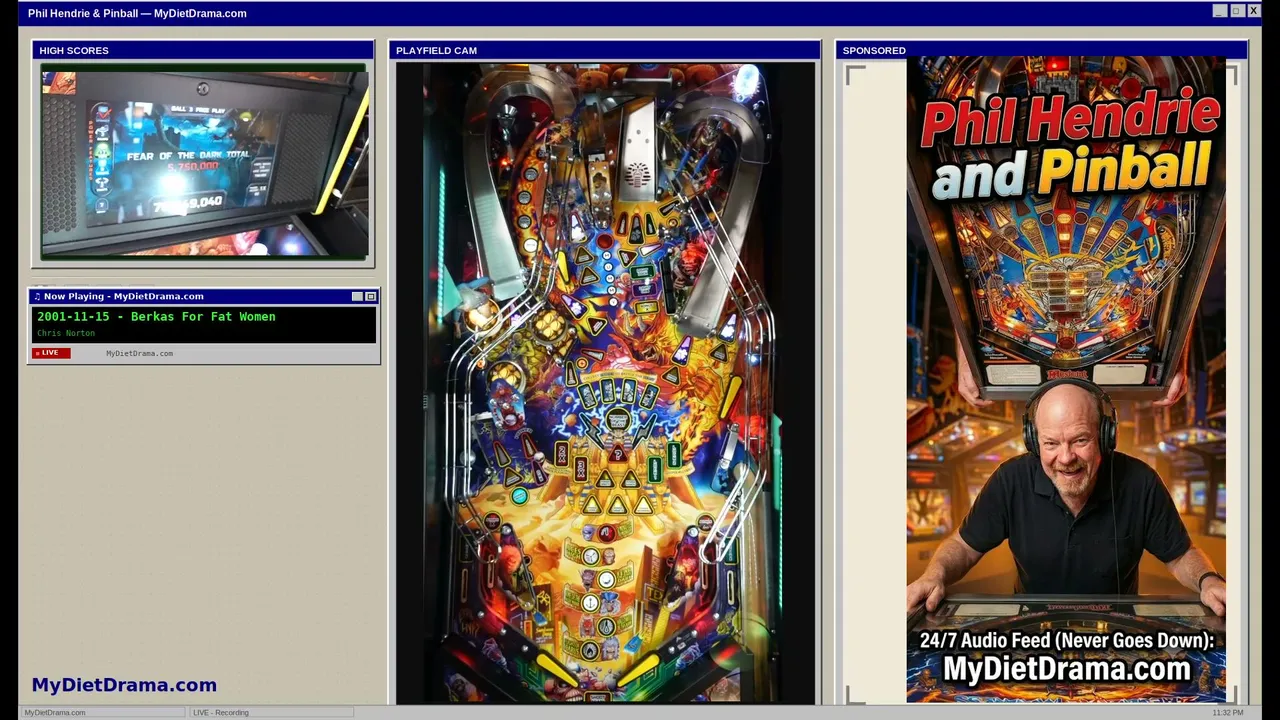Maximize the Phil Hendrie & Pinball window
The image size is (1280, 720).
[x=1237, y=11]
